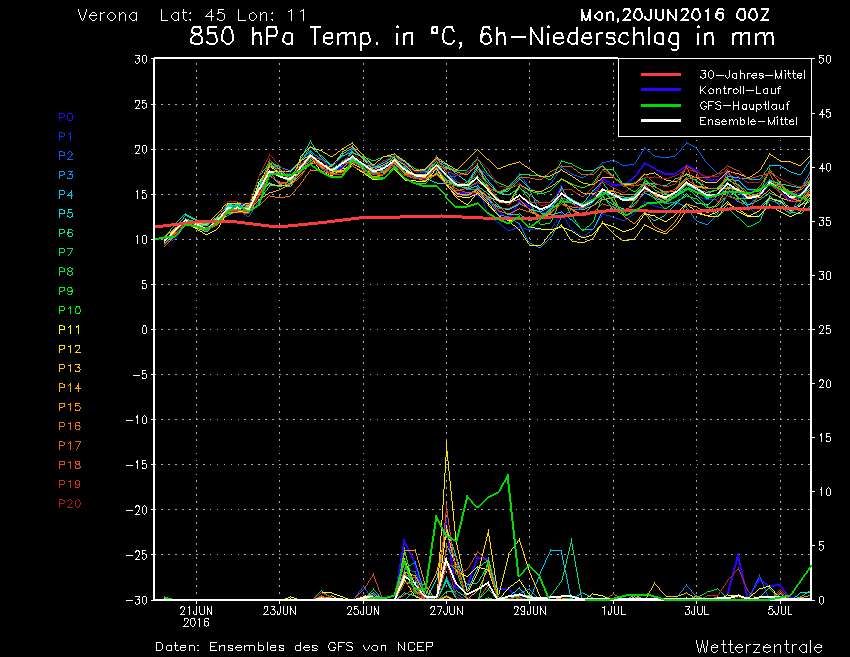Click the P16 ensemble member label
The height and width of the screenshot is (657, 850).
coord(70,426)
